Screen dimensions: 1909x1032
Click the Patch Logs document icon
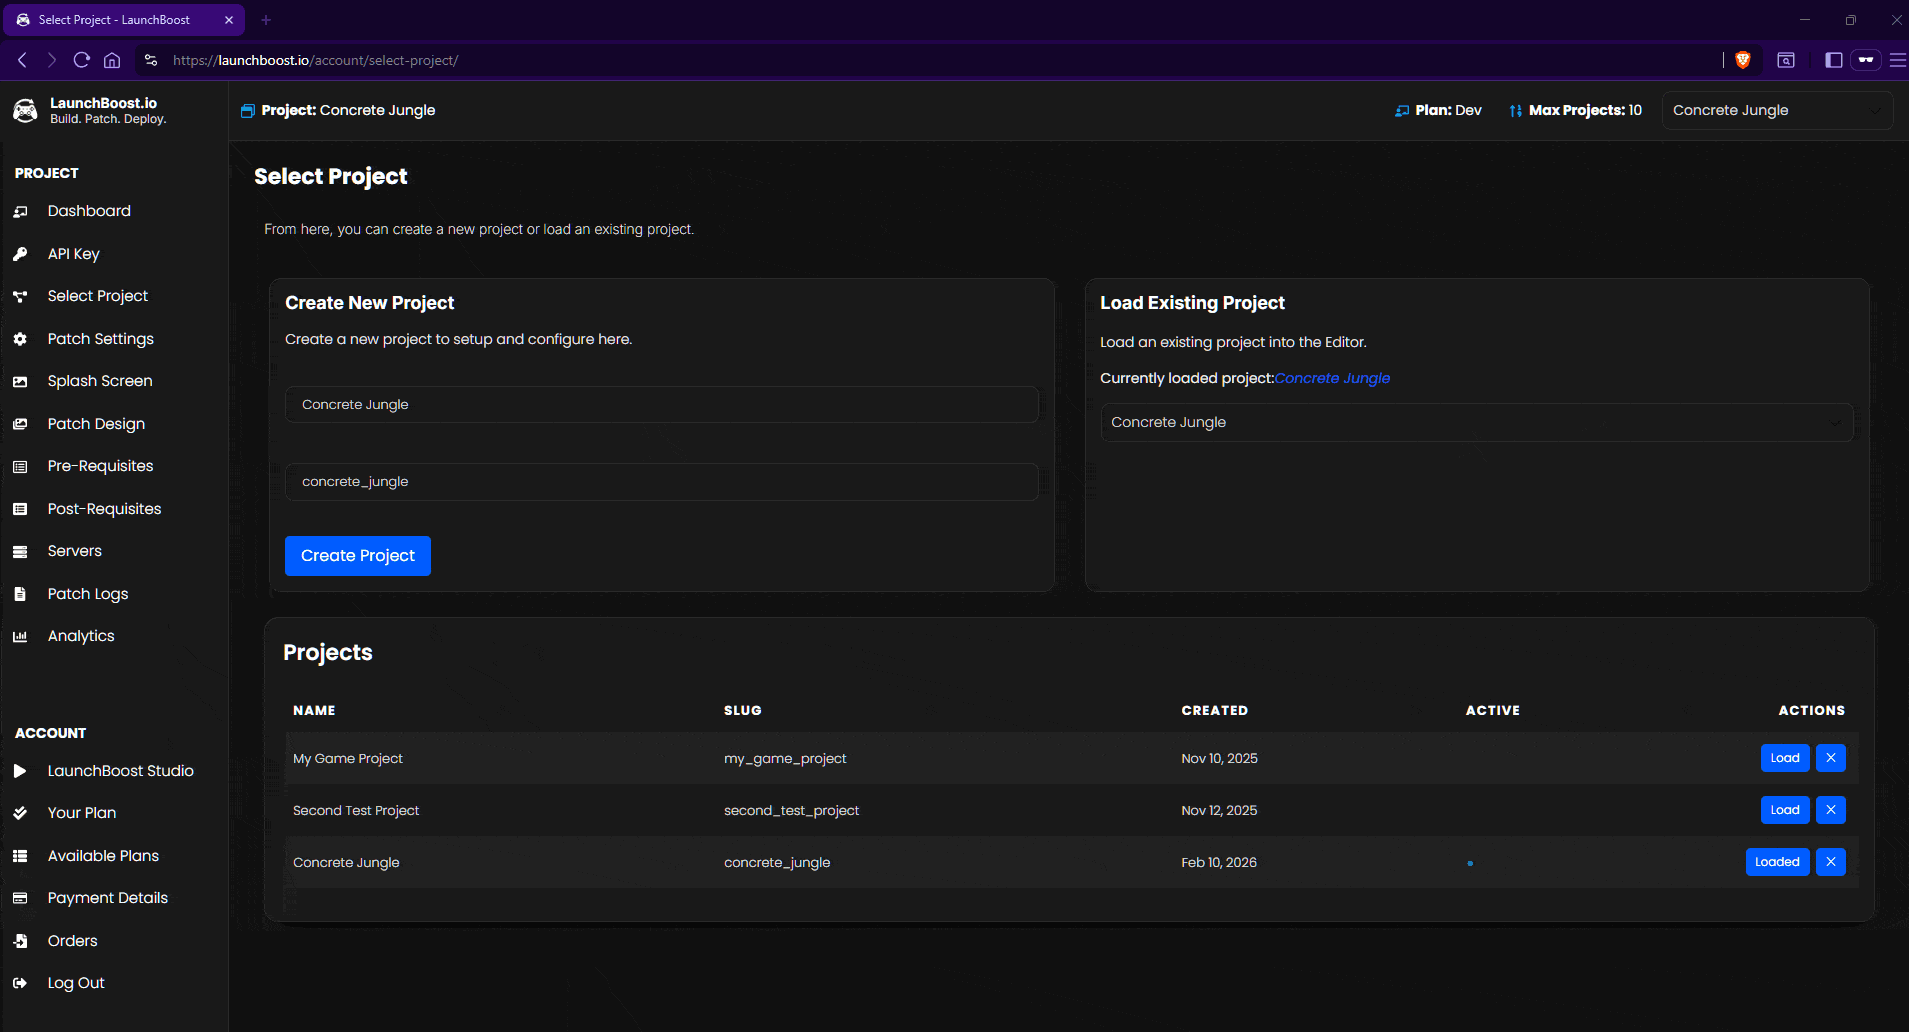pos(20,594)
